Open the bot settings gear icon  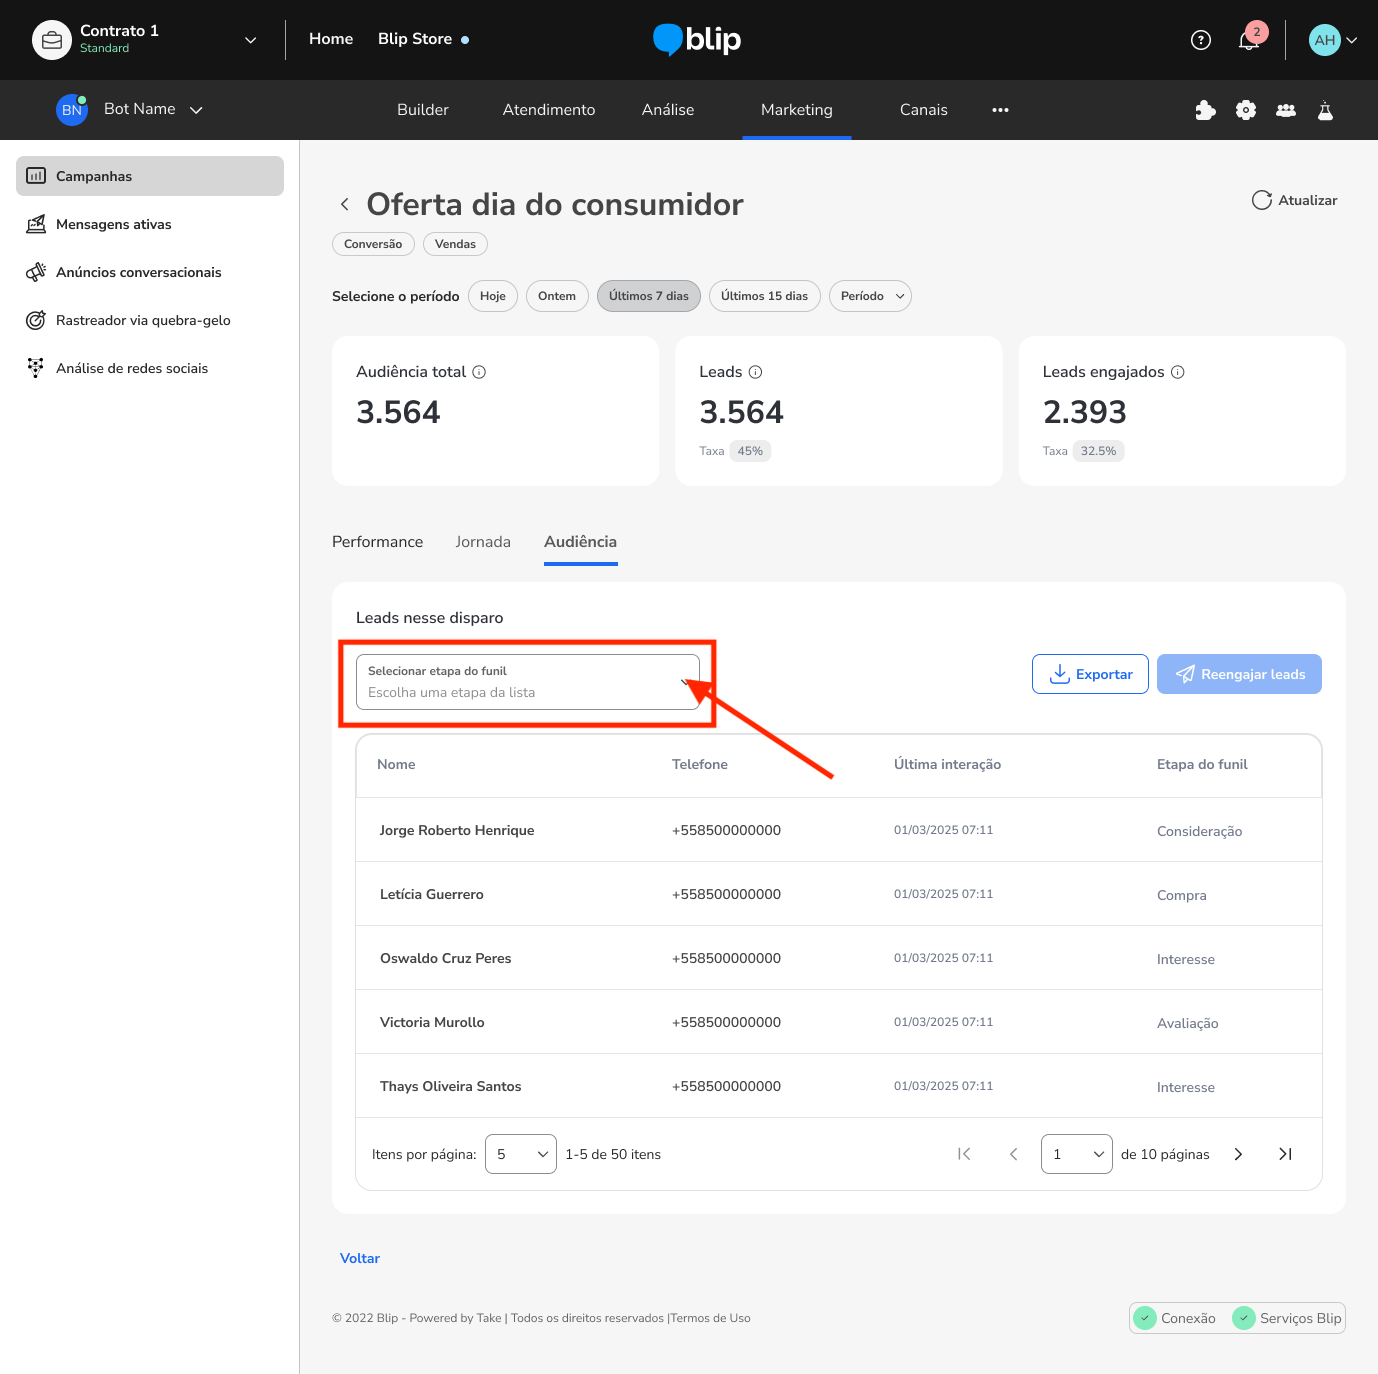point(1245,110)
